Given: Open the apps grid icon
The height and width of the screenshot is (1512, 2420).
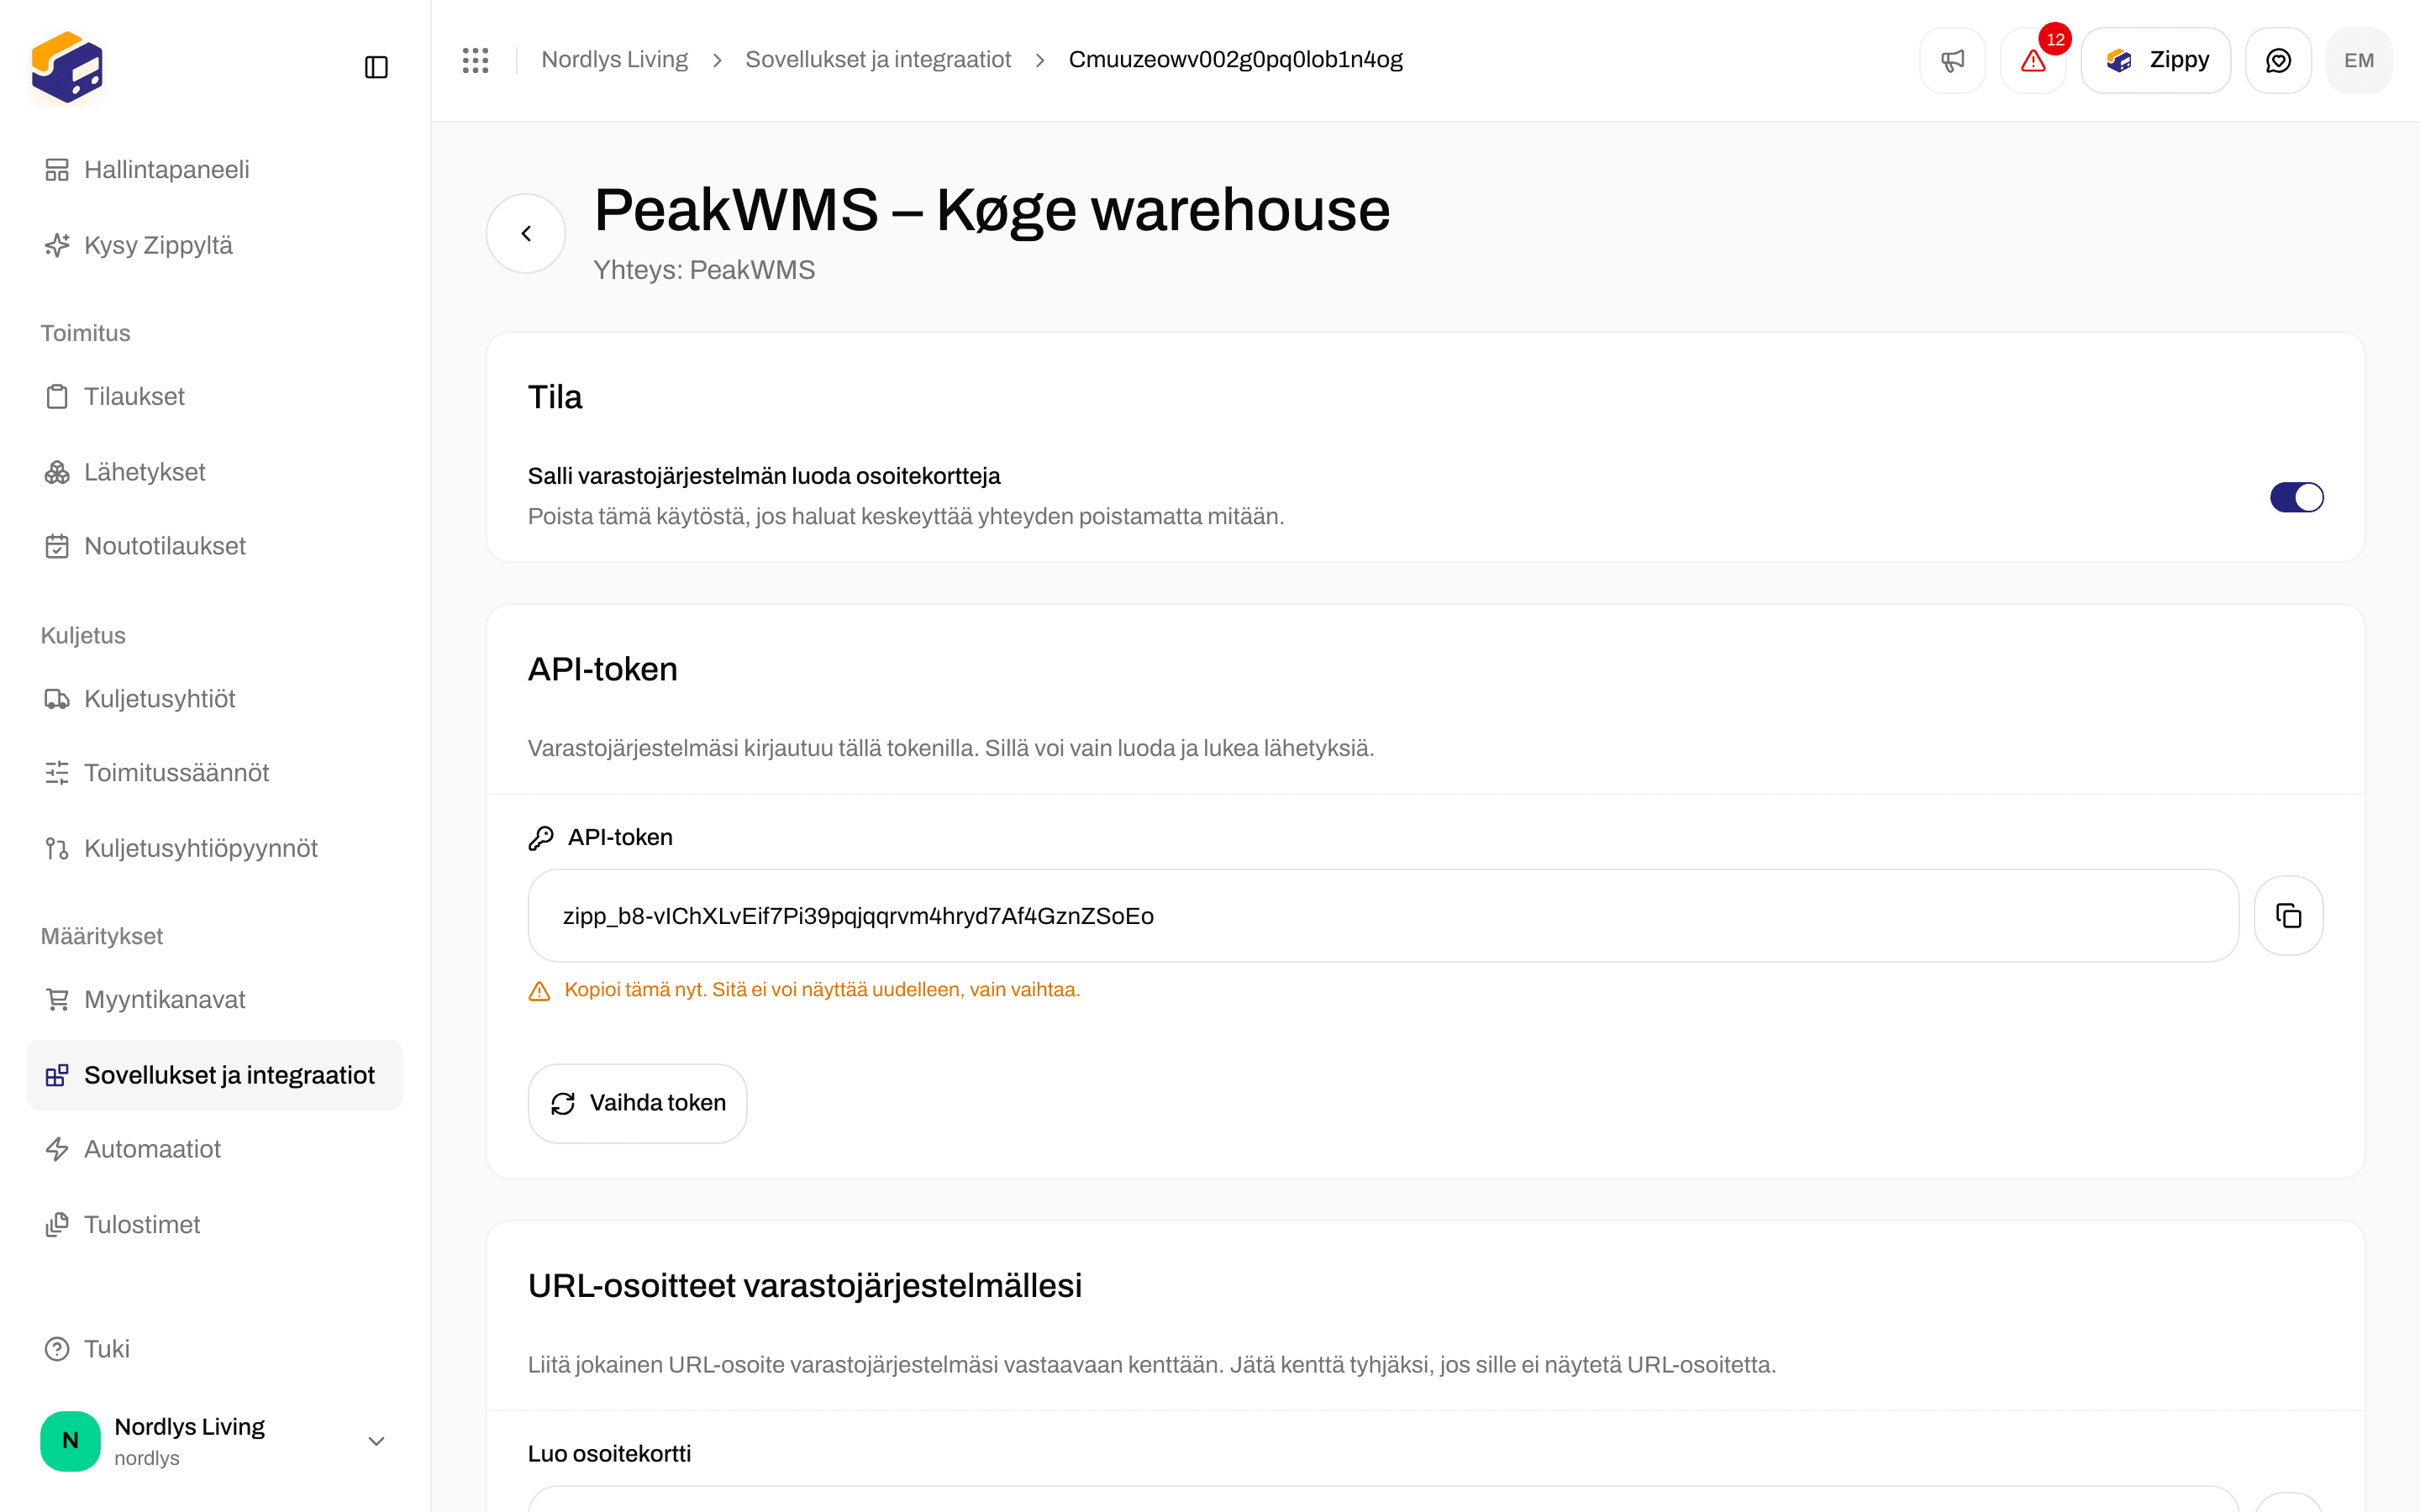Looking at the screenshot, I should point(475,60).
